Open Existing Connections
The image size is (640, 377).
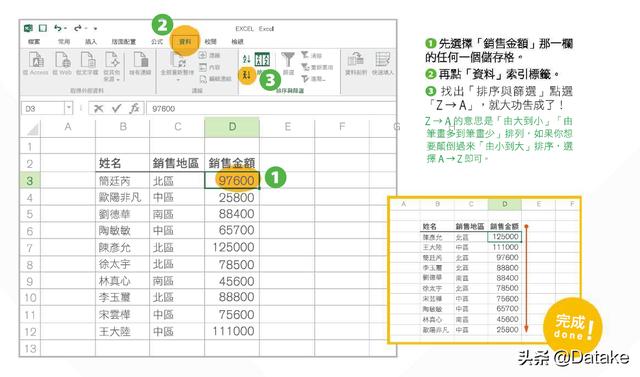click(140, 64)
